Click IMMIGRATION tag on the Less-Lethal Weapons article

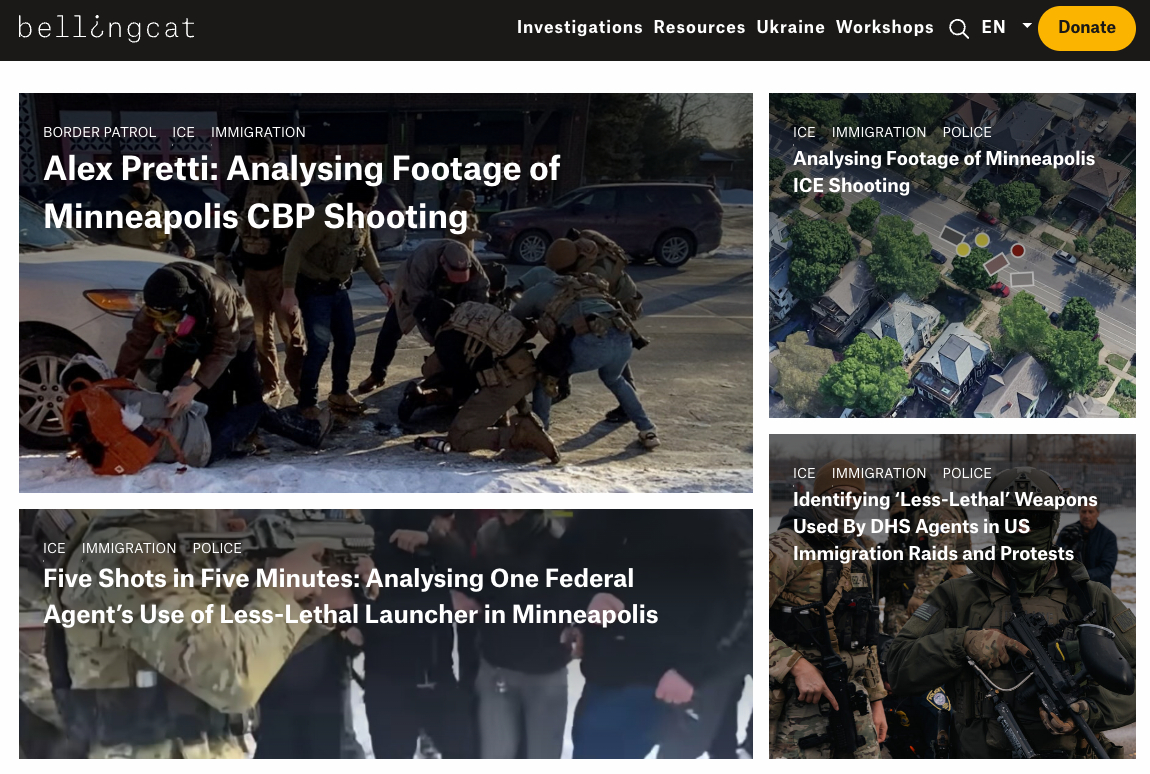[879, 473]
